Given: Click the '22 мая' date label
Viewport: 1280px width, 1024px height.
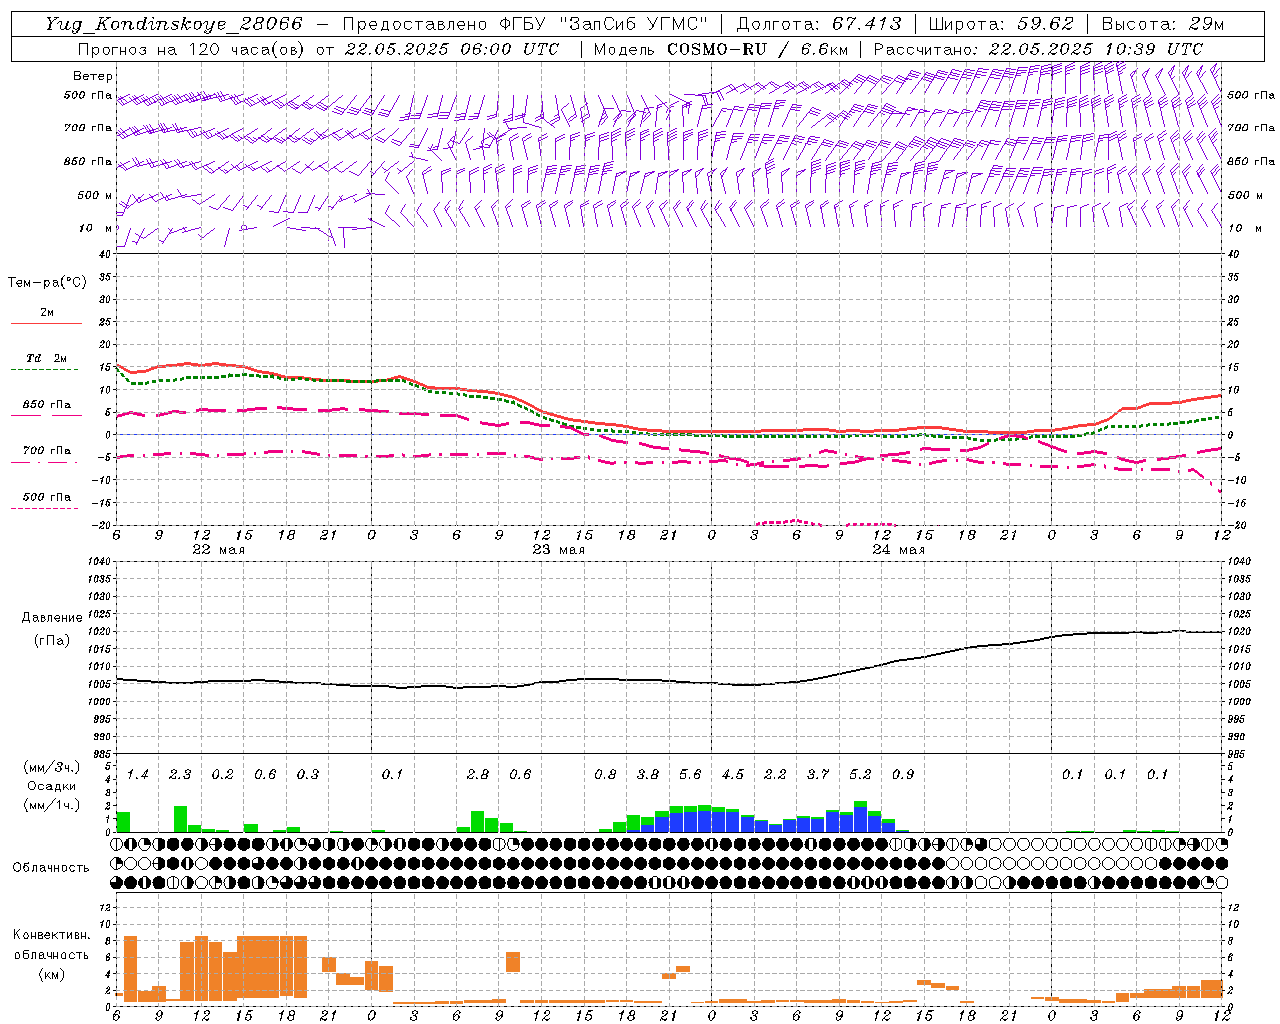Looking at the screenshot, I should [x=218, y=550].
